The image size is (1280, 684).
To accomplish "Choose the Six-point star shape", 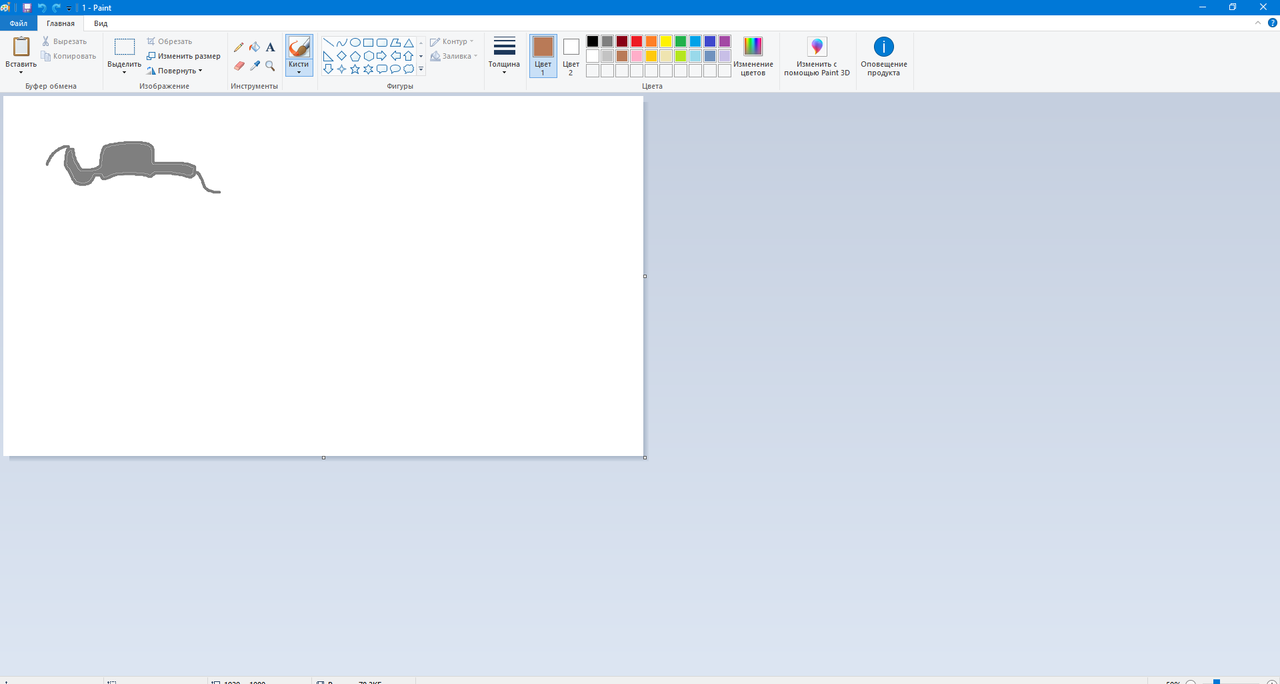I will click(x=368, y=69).
